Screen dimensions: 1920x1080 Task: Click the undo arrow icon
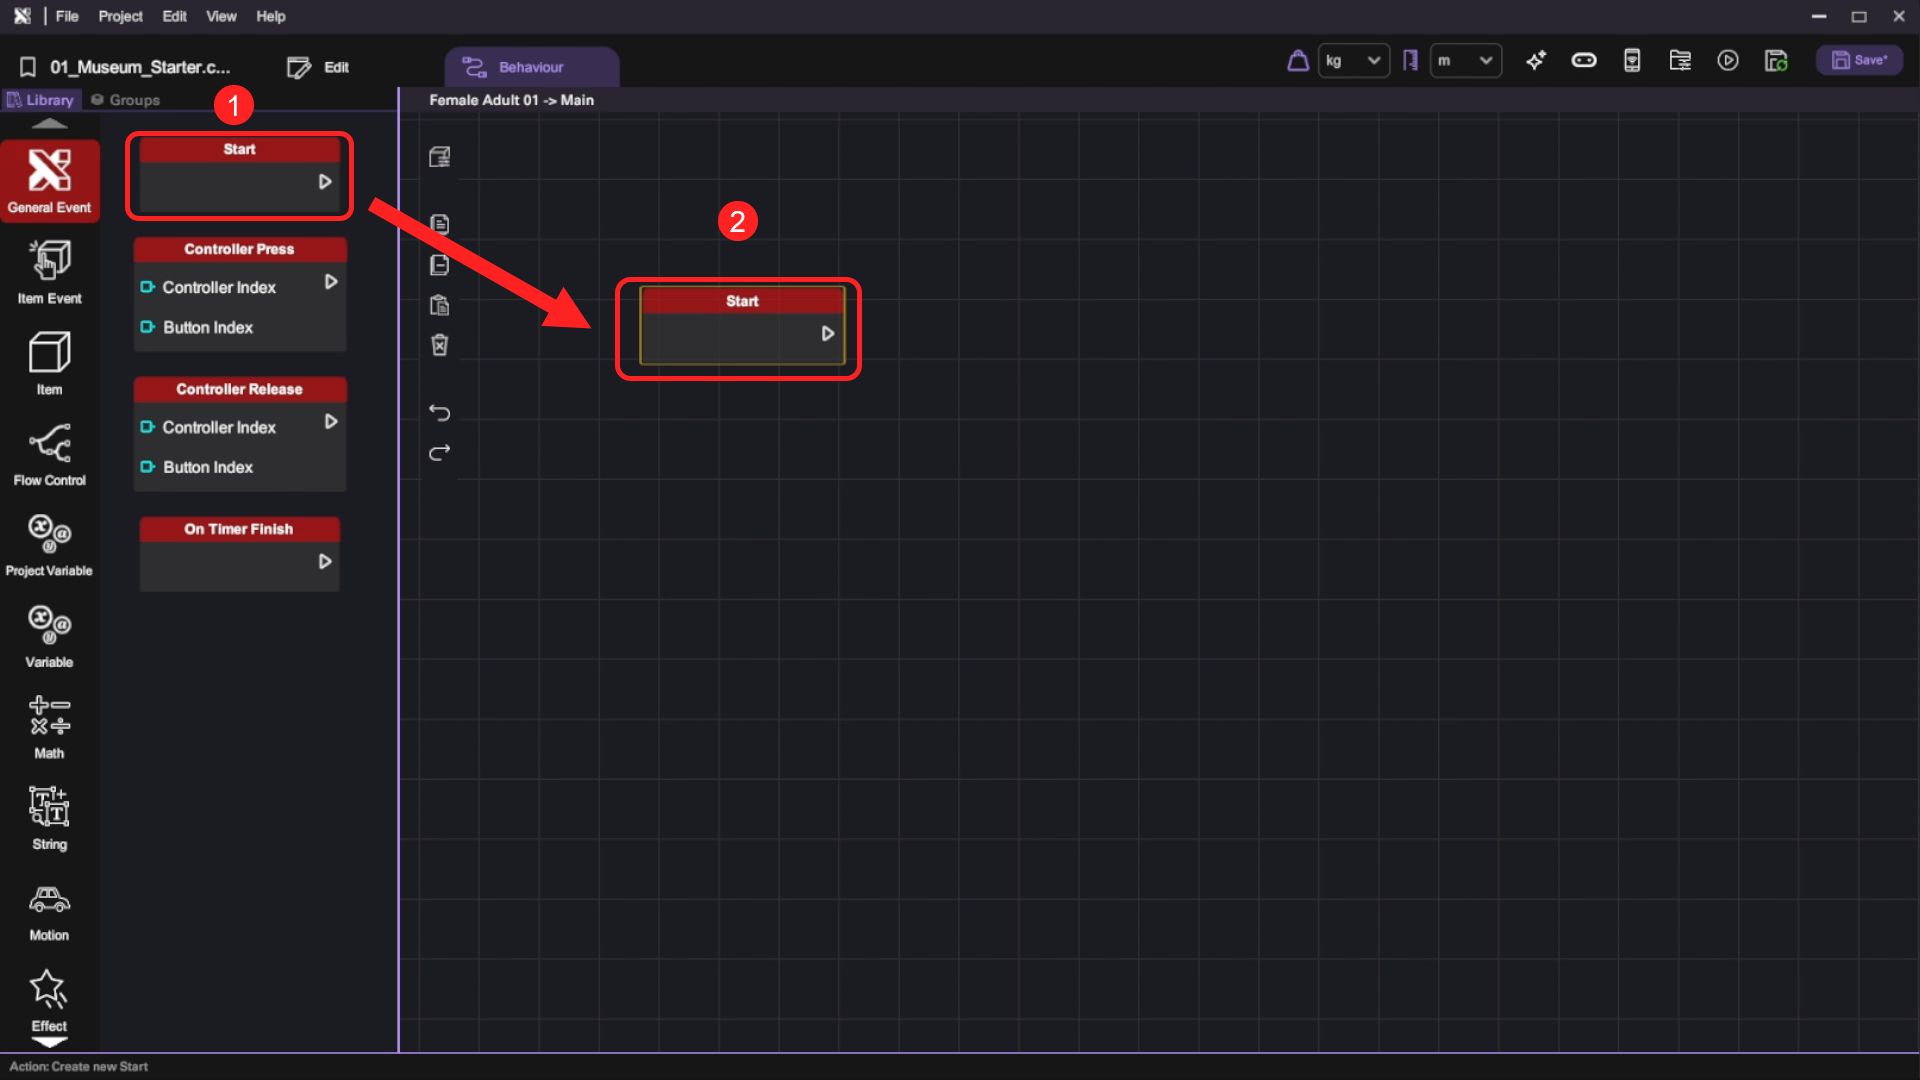click(x=439, y=413)
